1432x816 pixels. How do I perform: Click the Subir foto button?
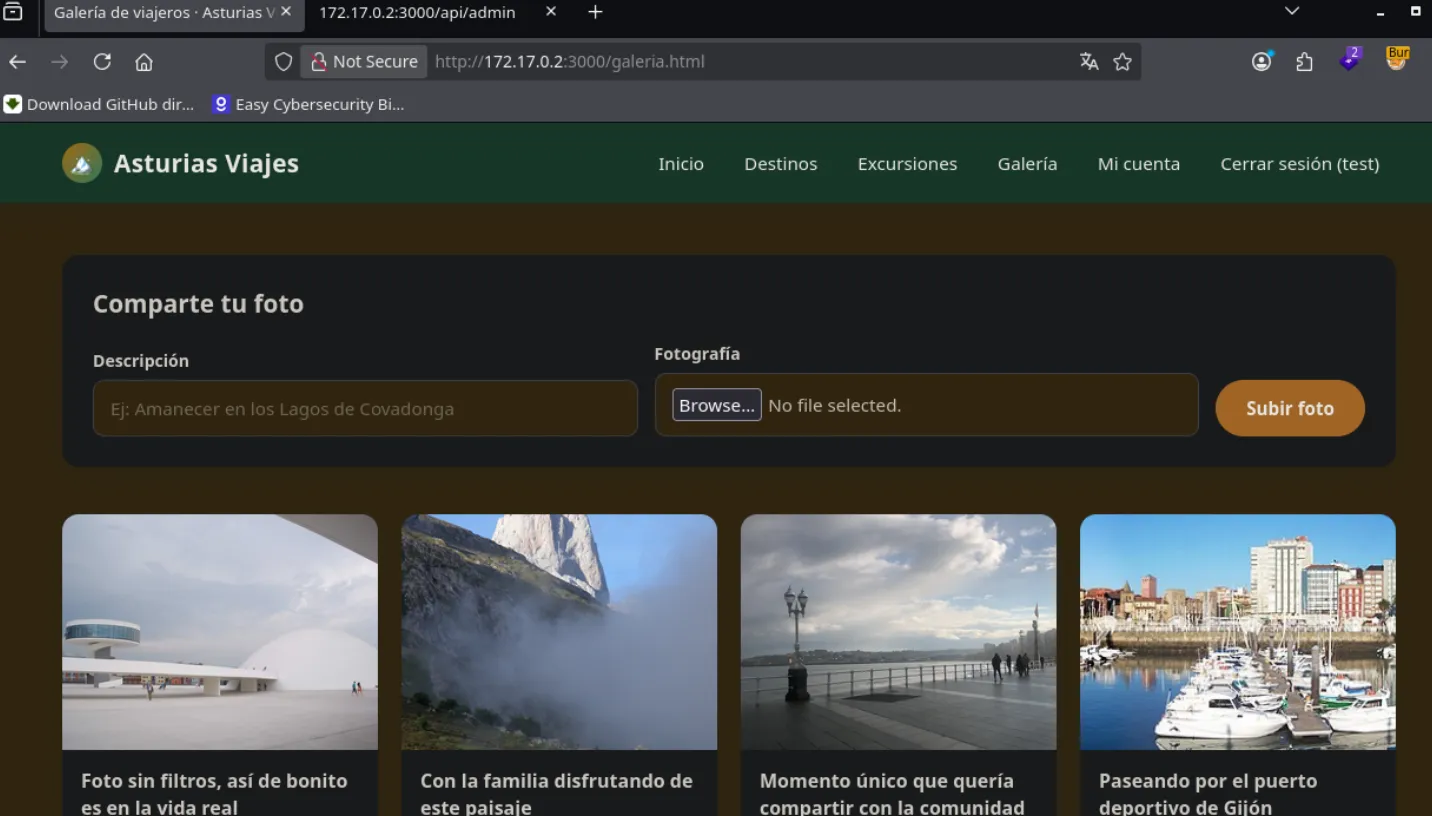1290,408
